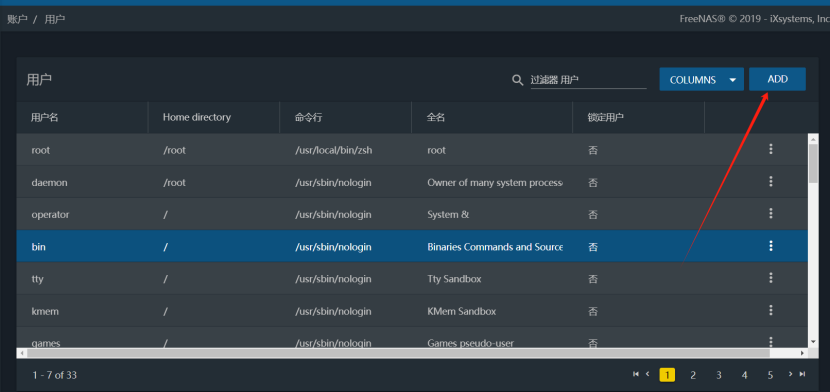Sort by Home directory column header
830x392 pixels.
pos(196,117)
